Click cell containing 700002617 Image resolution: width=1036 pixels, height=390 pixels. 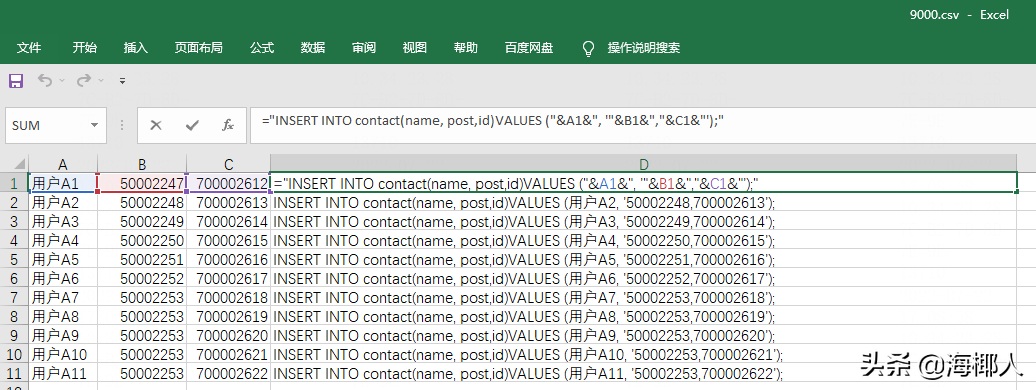tap(228, 278)
